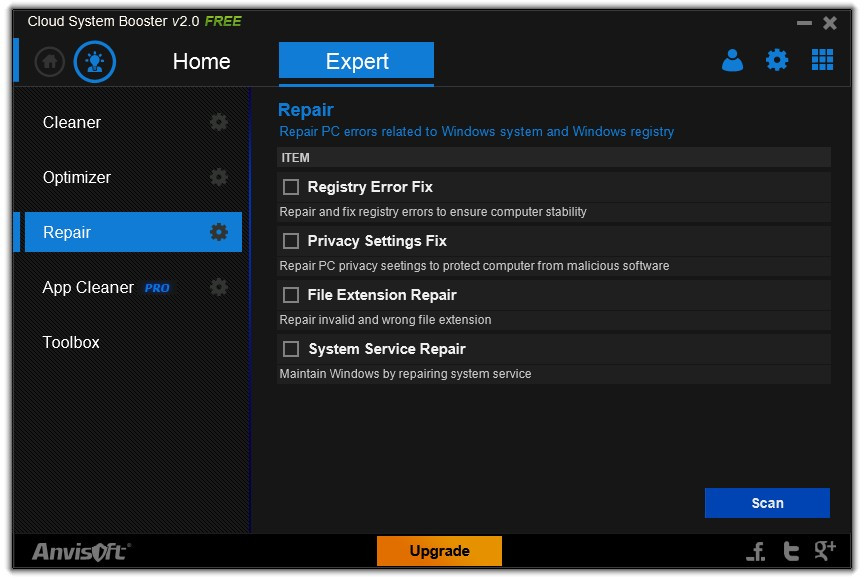Click the Optimizer settings gear

pyautogui.click(x=219, y=177)
